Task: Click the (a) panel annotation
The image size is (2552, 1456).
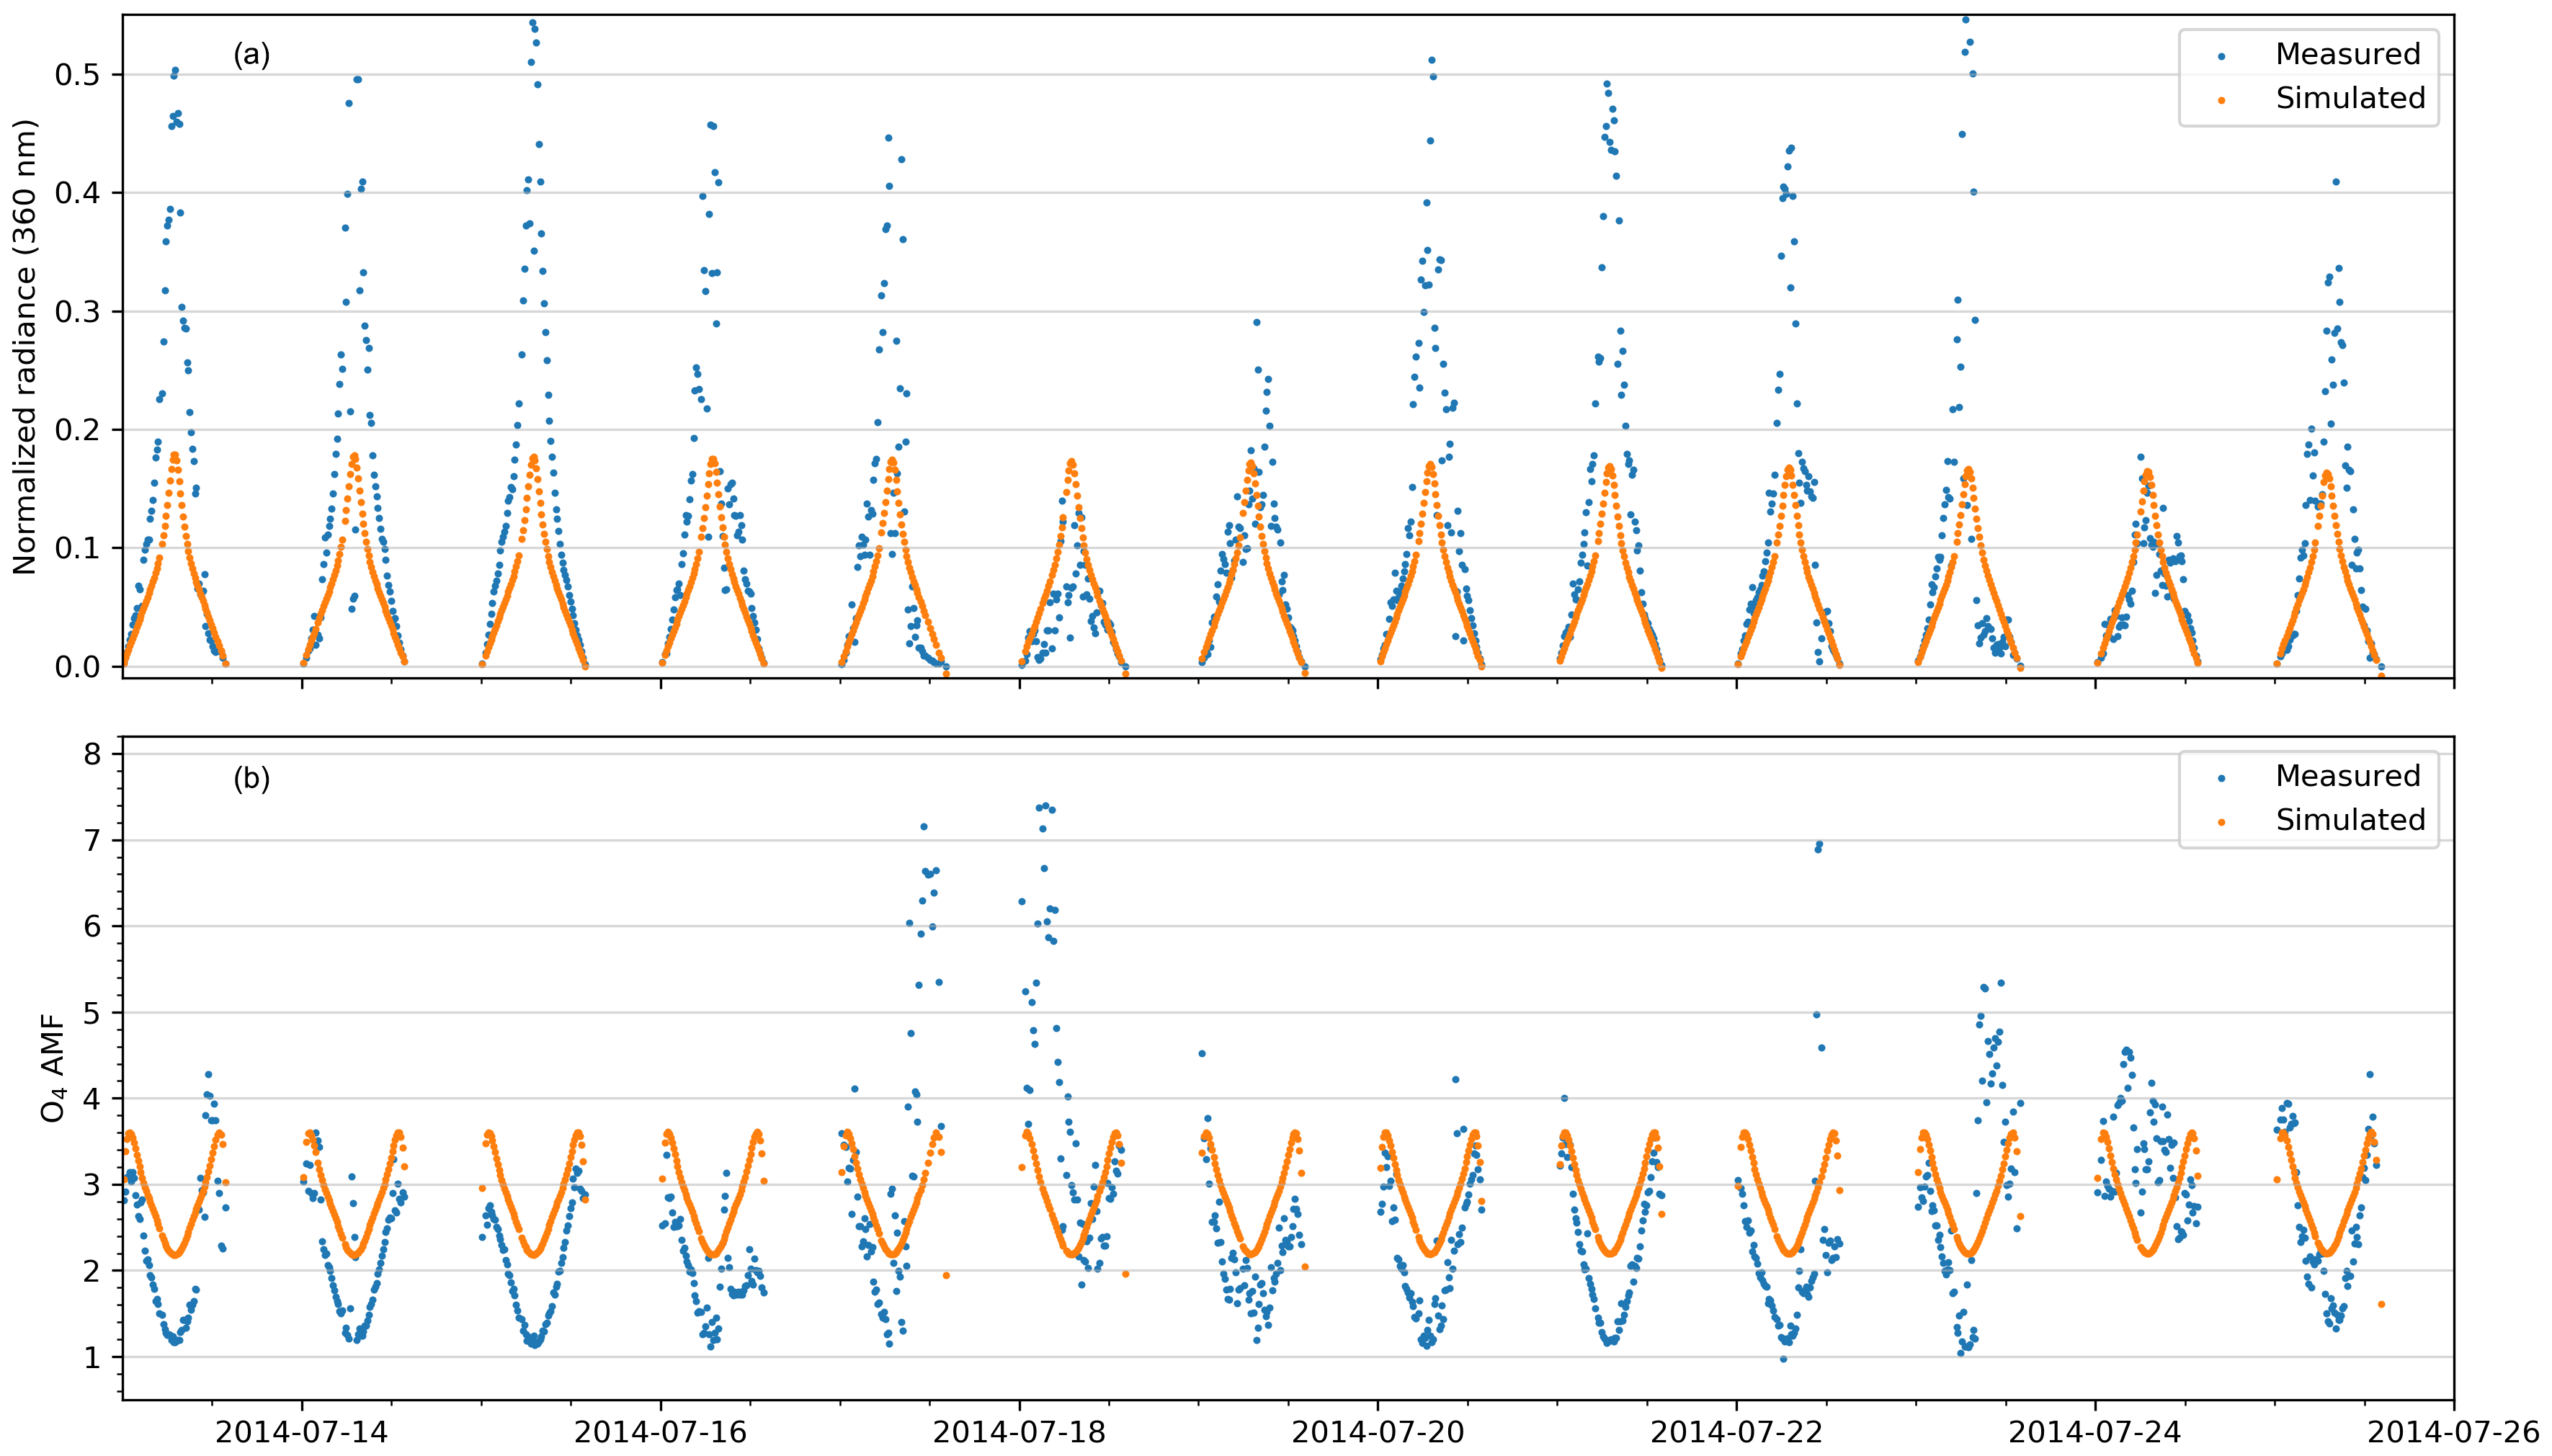Action: click(251, 55)
